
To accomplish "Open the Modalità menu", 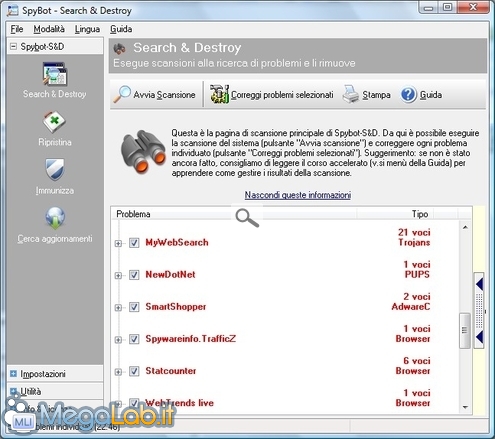I will pos(49,29).
